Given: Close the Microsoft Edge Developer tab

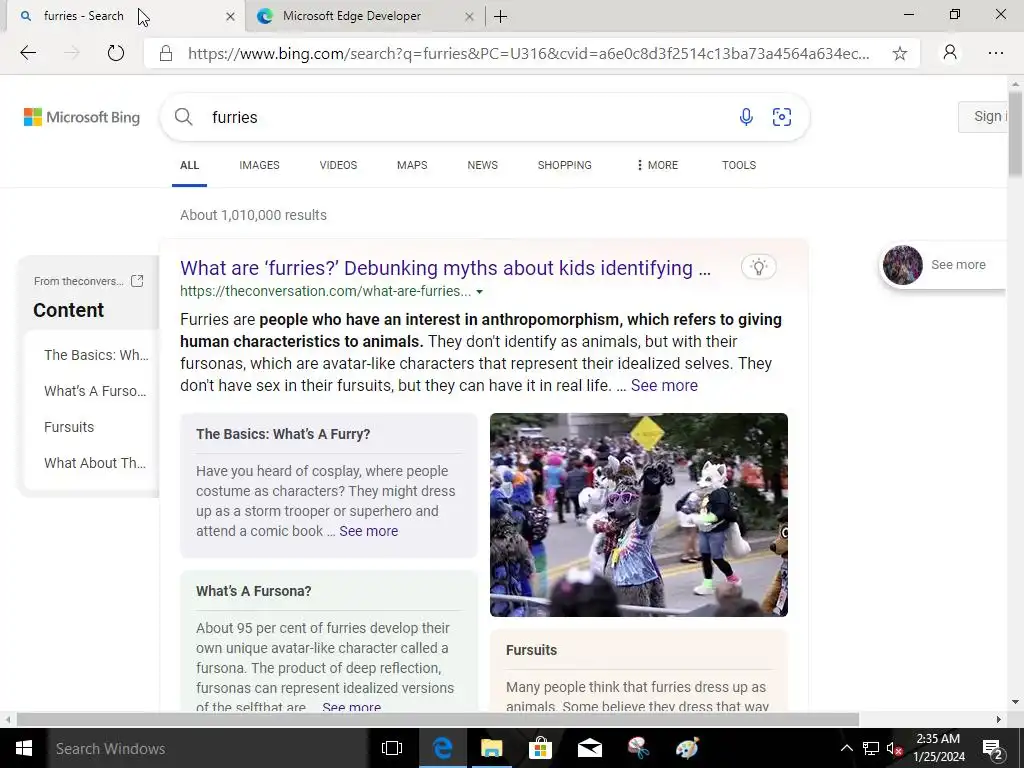Looking at the screenshot, I should [x=469, y=16].
